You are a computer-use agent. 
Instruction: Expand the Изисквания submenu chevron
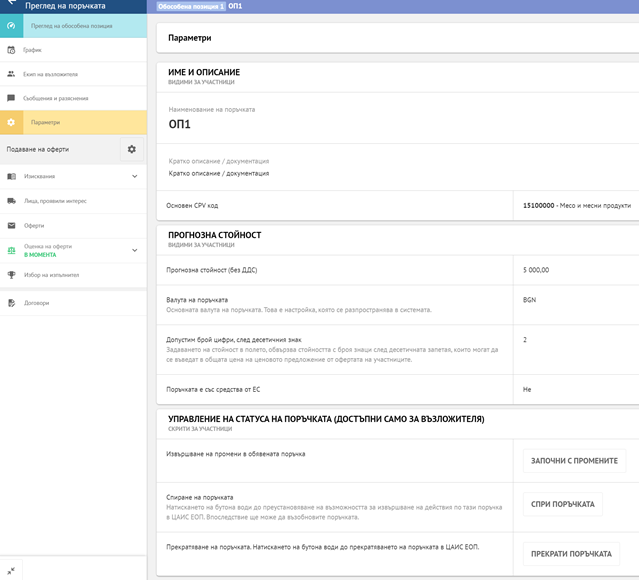(x=135, y=177)
